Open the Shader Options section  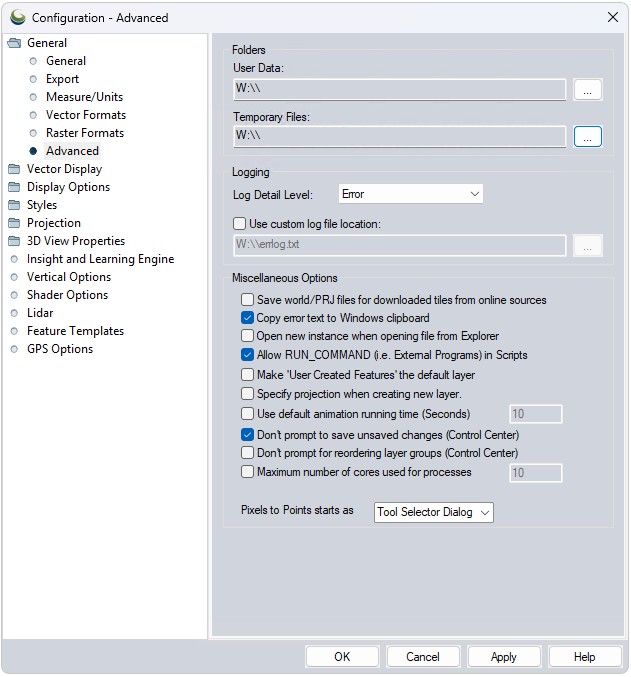coord(67,295)
